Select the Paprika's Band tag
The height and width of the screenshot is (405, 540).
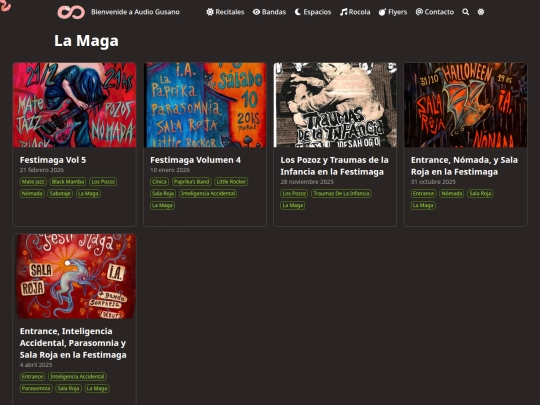(191, 182)
